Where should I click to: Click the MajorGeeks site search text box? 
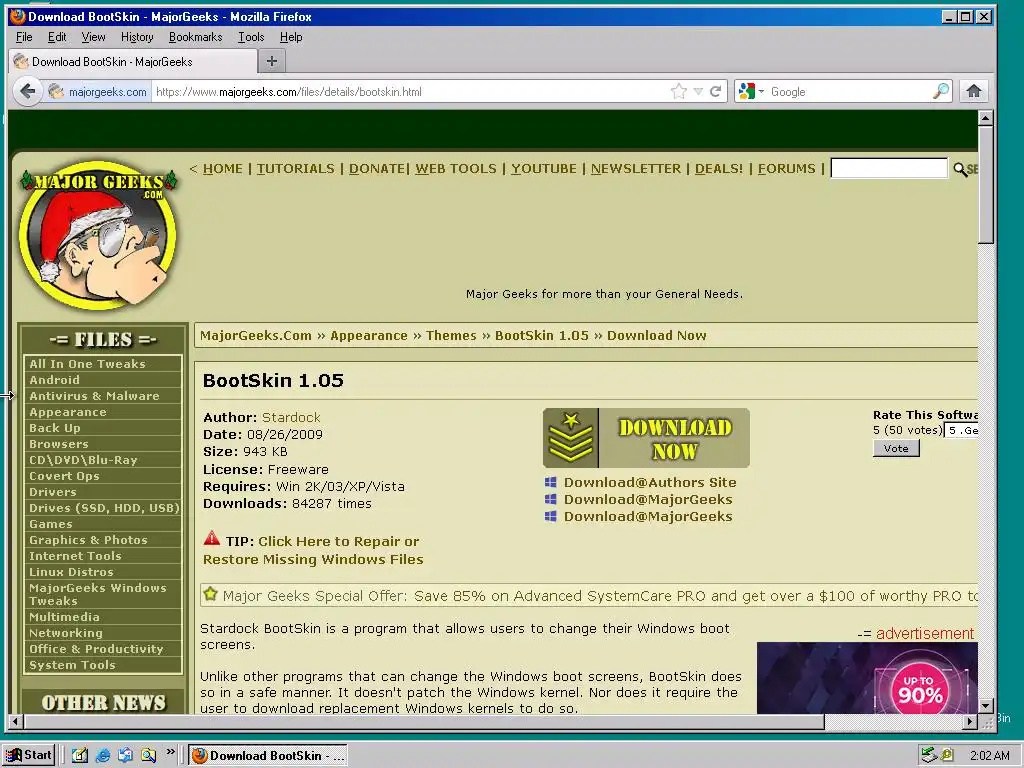click(889, 168)
